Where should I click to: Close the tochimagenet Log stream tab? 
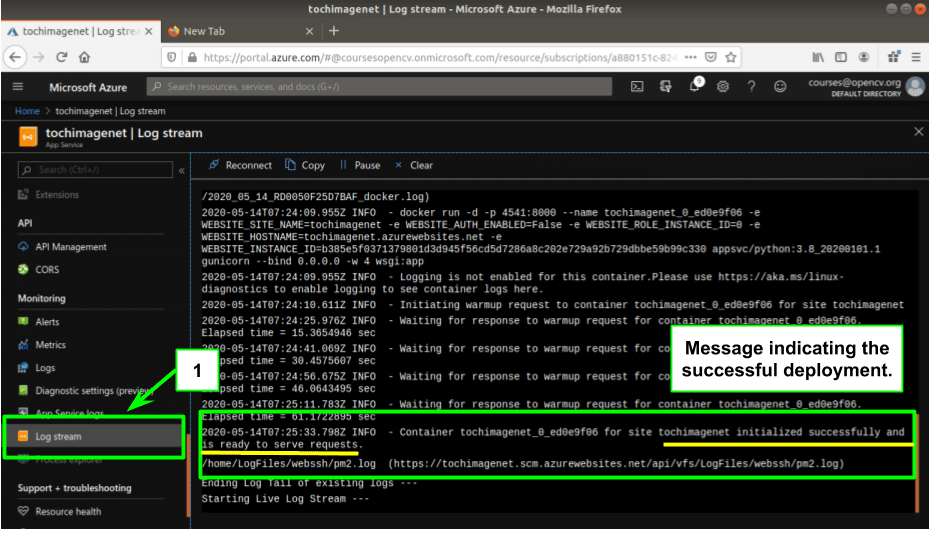pos(149,31)
